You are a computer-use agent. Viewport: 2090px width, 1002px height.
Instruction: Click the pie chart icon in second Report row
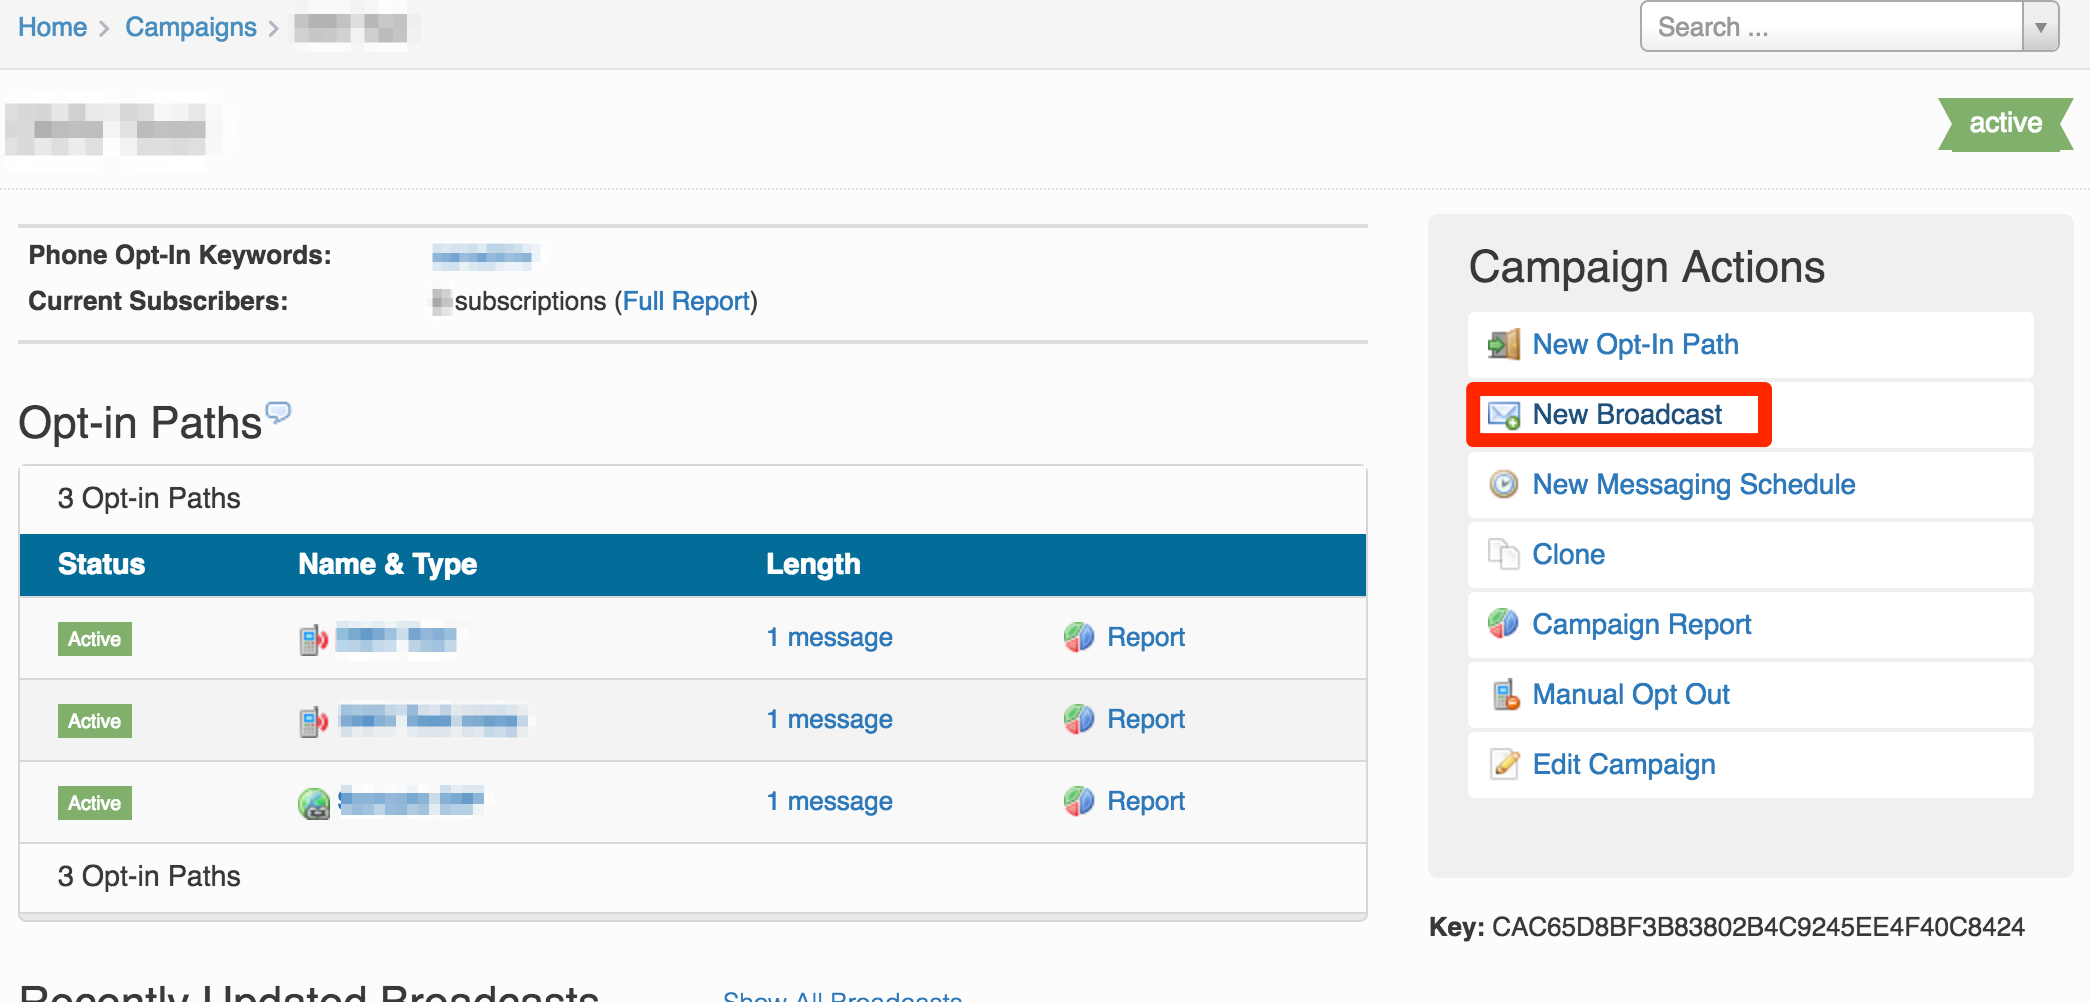1079,719
